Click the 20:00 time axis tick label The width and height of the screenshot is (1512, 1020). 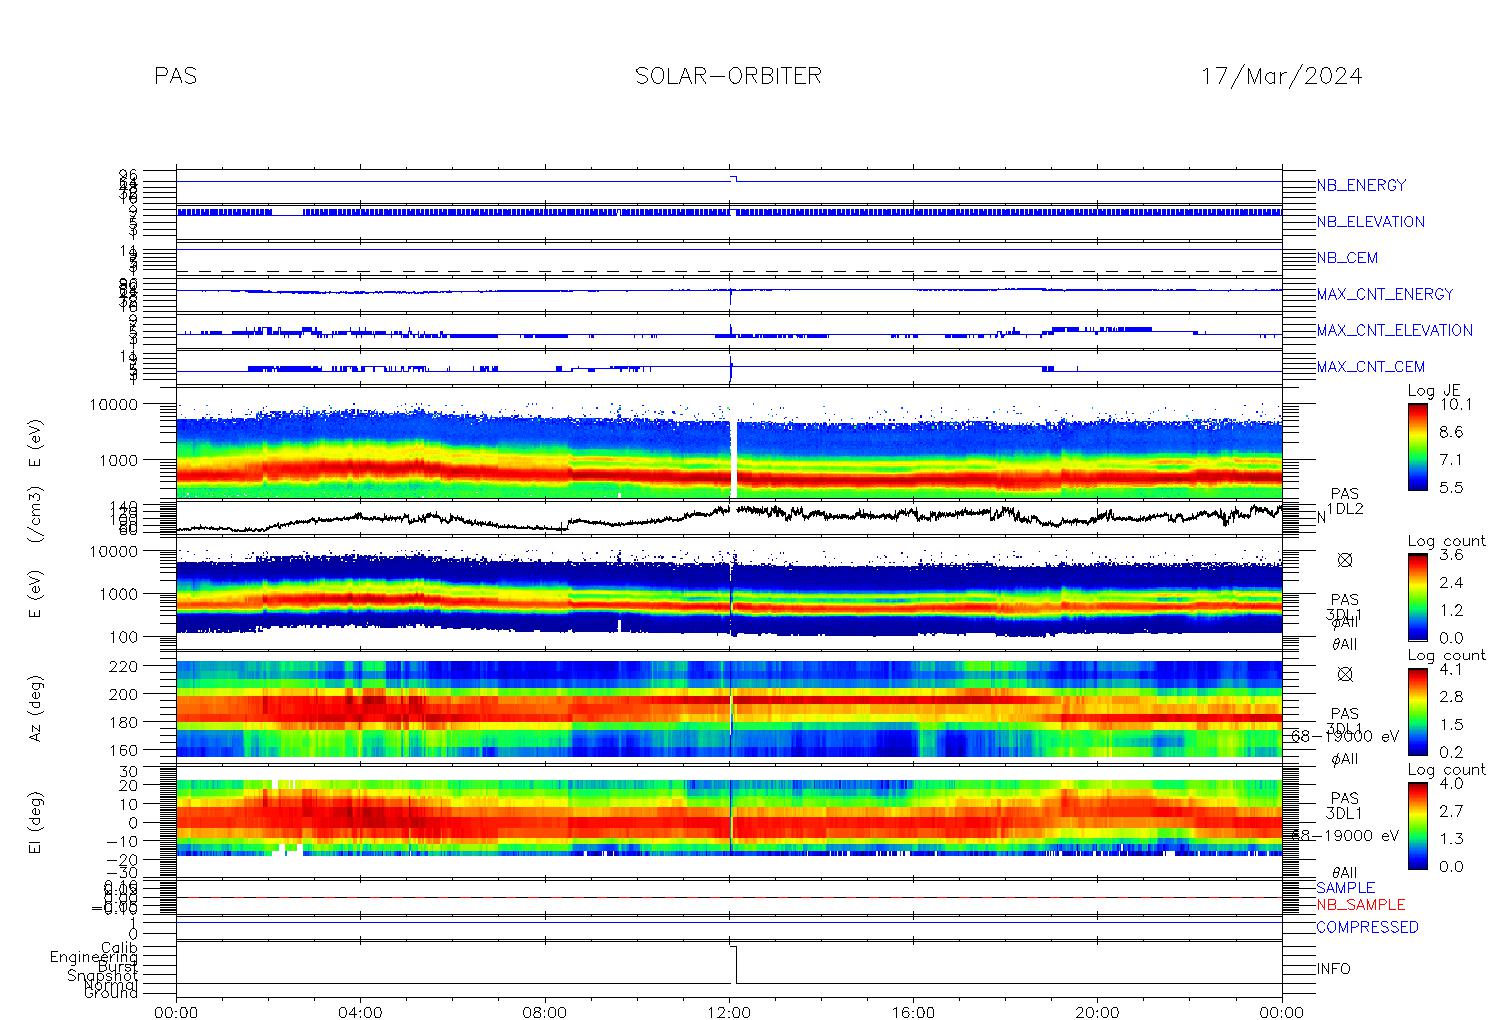point(1097,1012)
